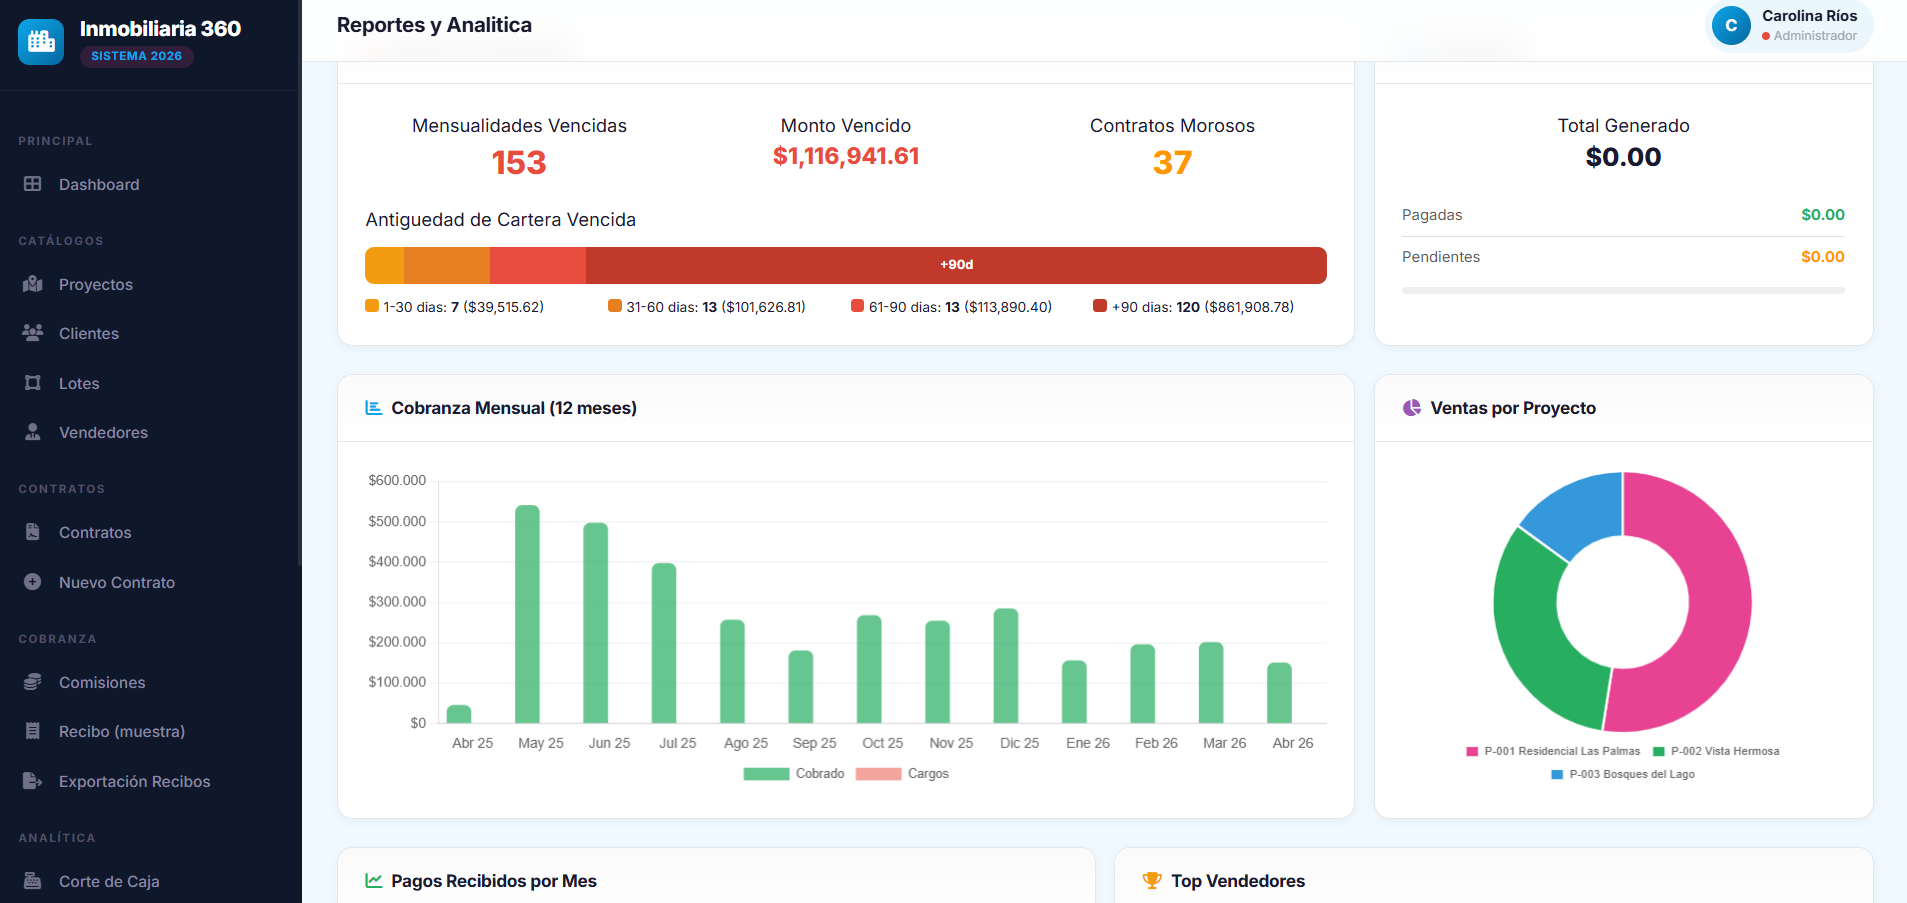Click the Contratos Morosos count 37
The width and height of the screenshot is (1907, 903).
click(1172, 163)
